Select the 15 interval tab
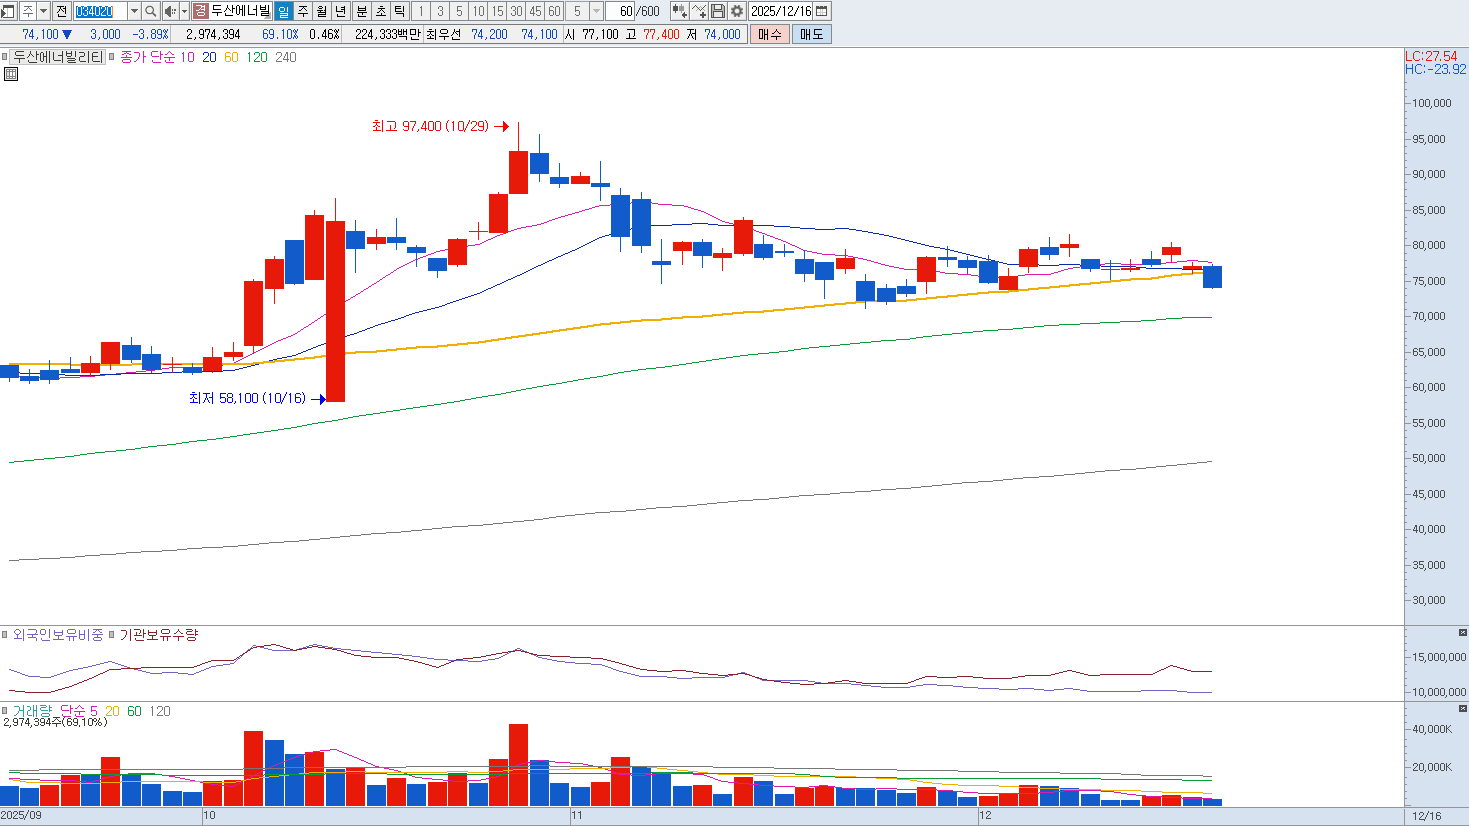Viewport: 1469px width, 826px height. (497, 11)
